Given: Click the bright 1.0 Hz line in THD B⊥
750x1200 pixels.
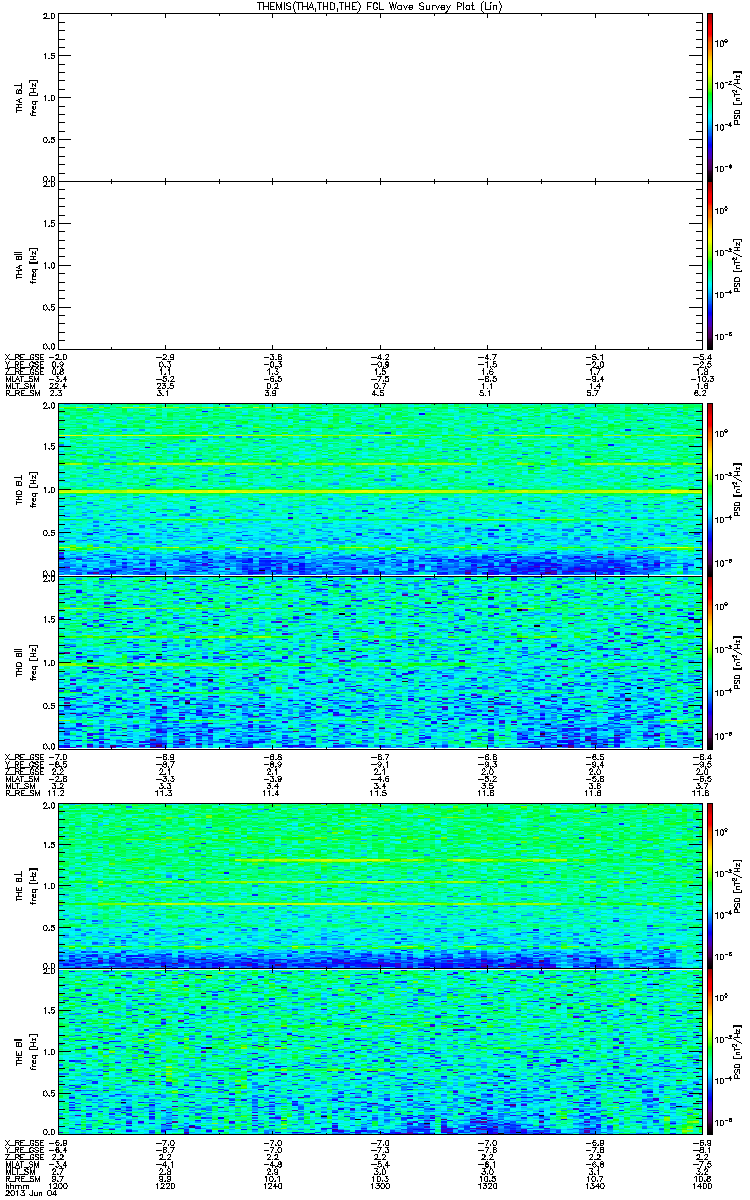Looking at the screenshot, I should (x=378, y=491).
